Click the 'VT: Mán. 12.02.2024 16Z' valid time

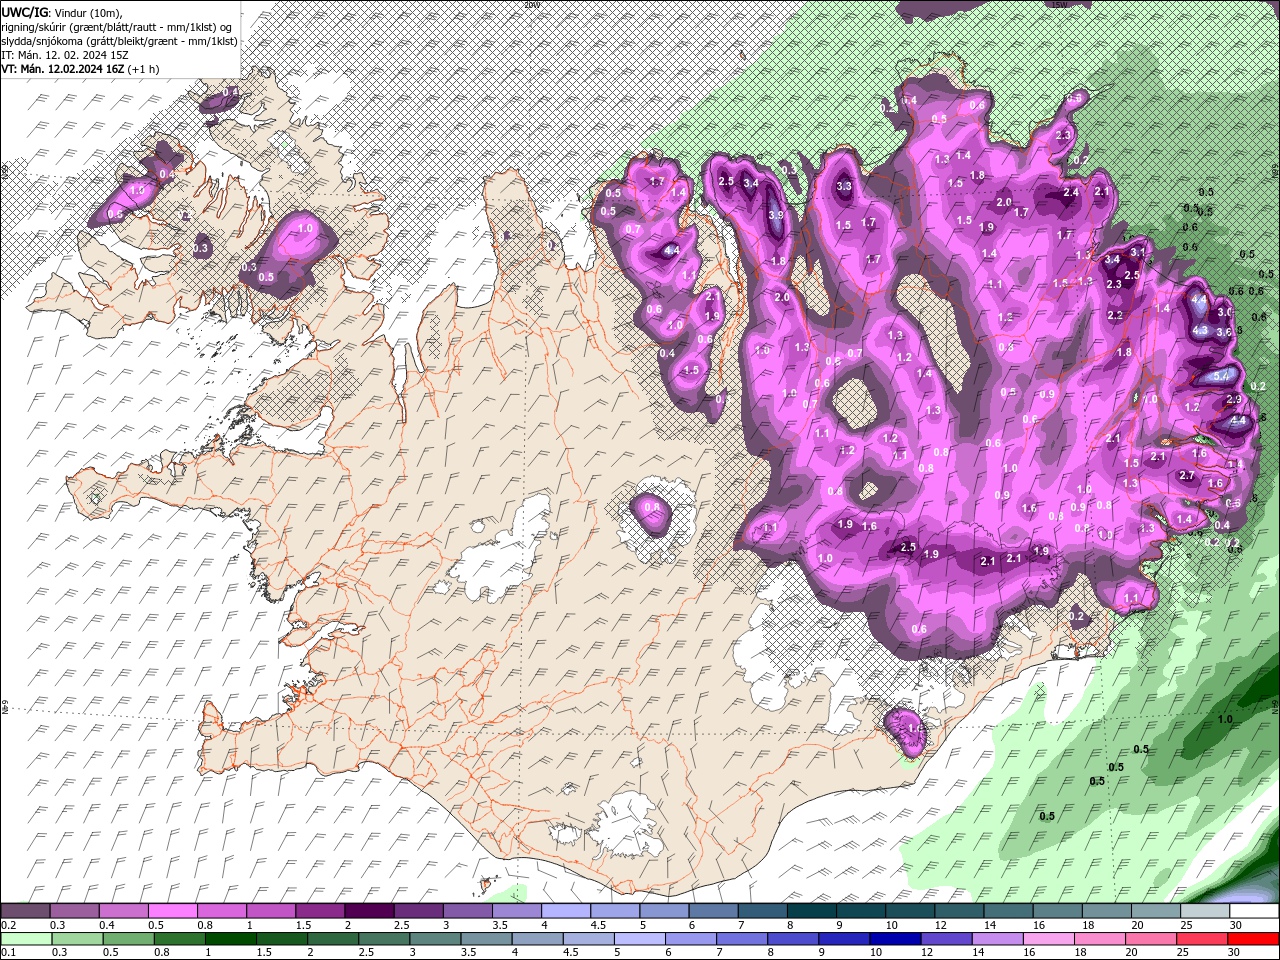pos(62,69)
